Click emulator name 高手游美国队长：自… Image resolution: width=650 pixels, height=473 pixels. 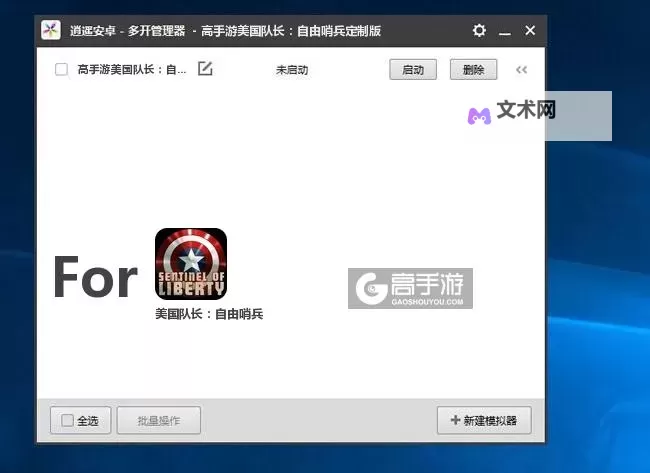(132, 70)
